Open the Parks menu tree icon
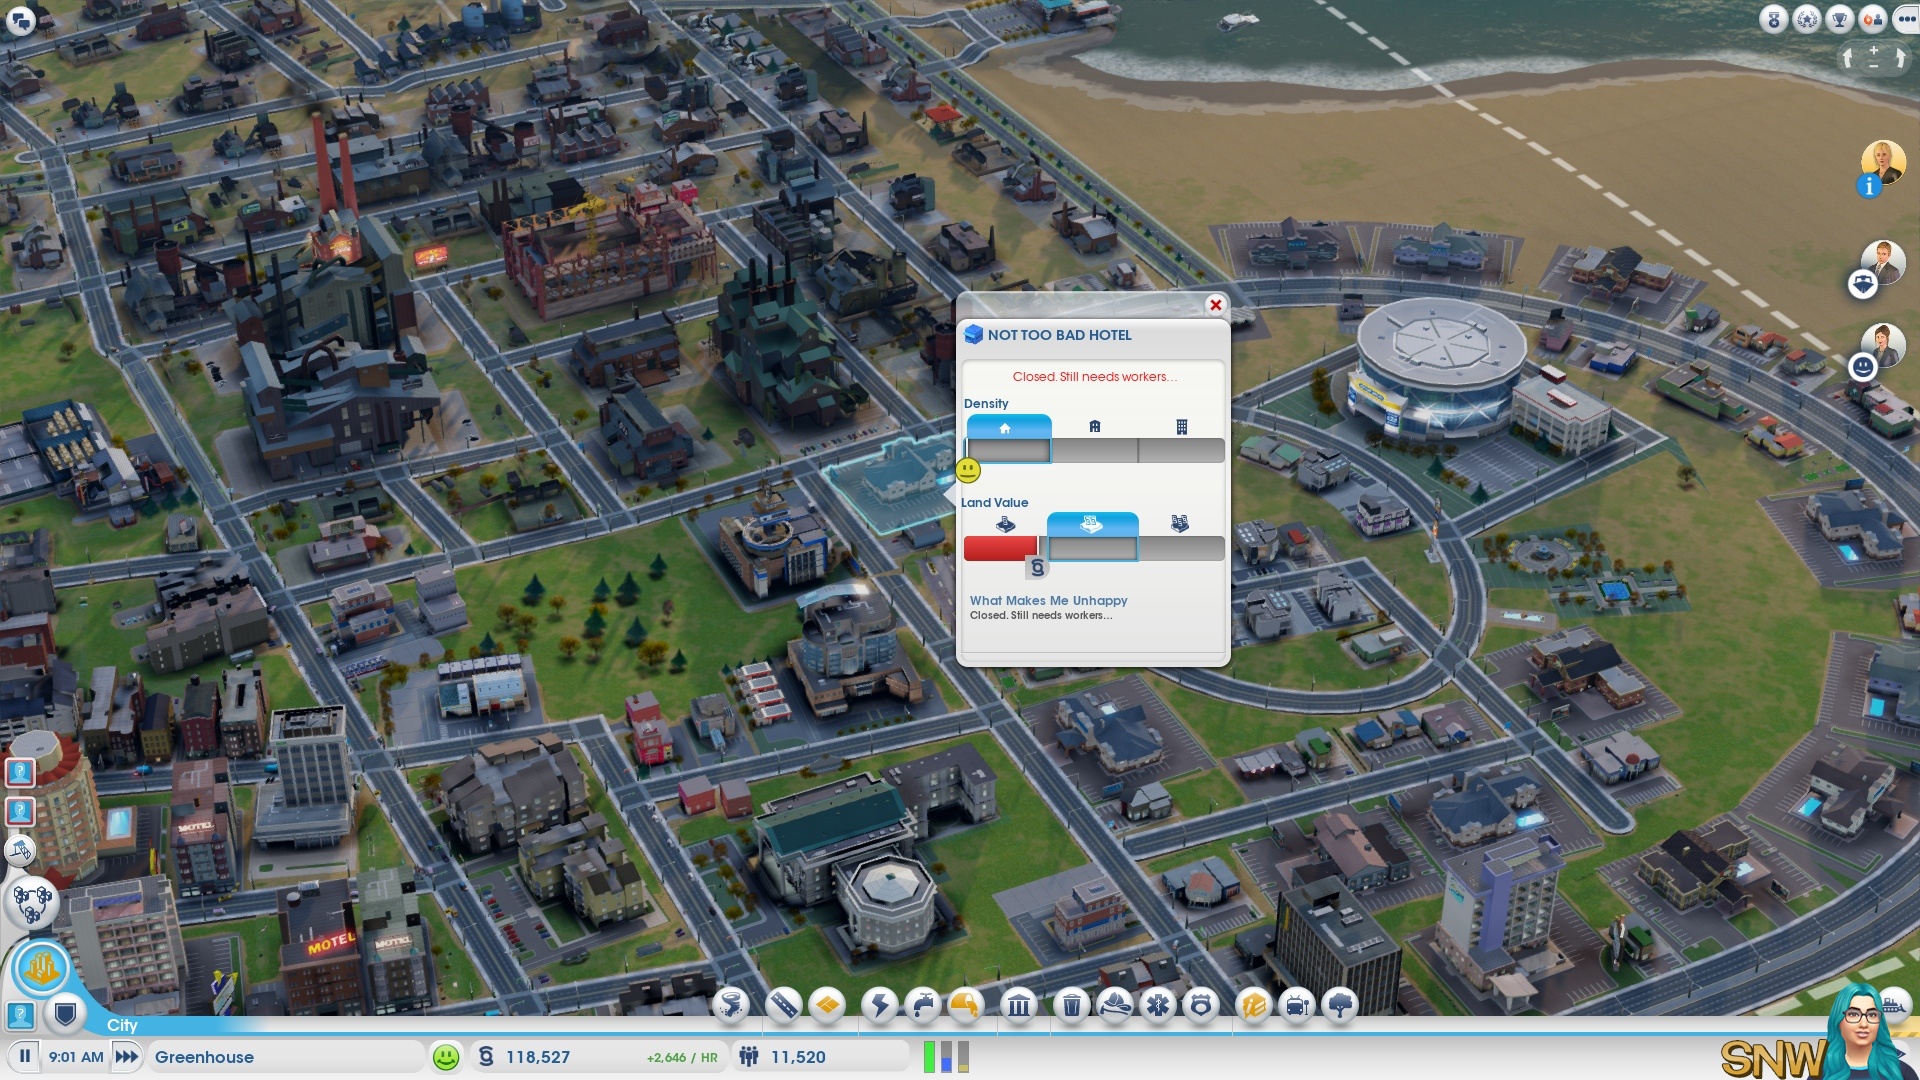The width and height of the screenshot is (1920, 1080). tap(1340, 1004)
